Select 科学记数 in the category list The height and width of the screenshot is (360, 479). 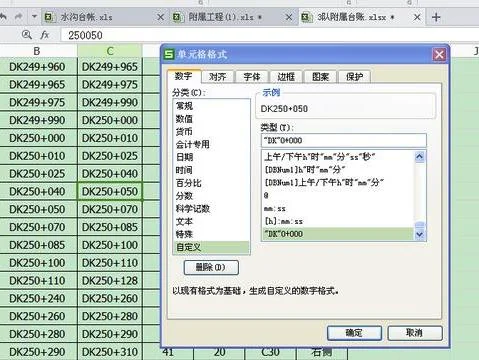(211, 209)
